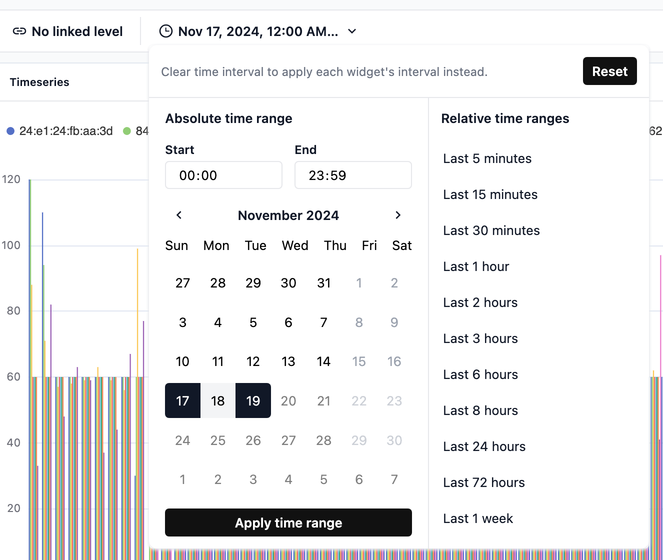This screenshot has width=663, height=560.
Task: Edit the End time field
Action: pyautogui.click(x=353, y=175)
